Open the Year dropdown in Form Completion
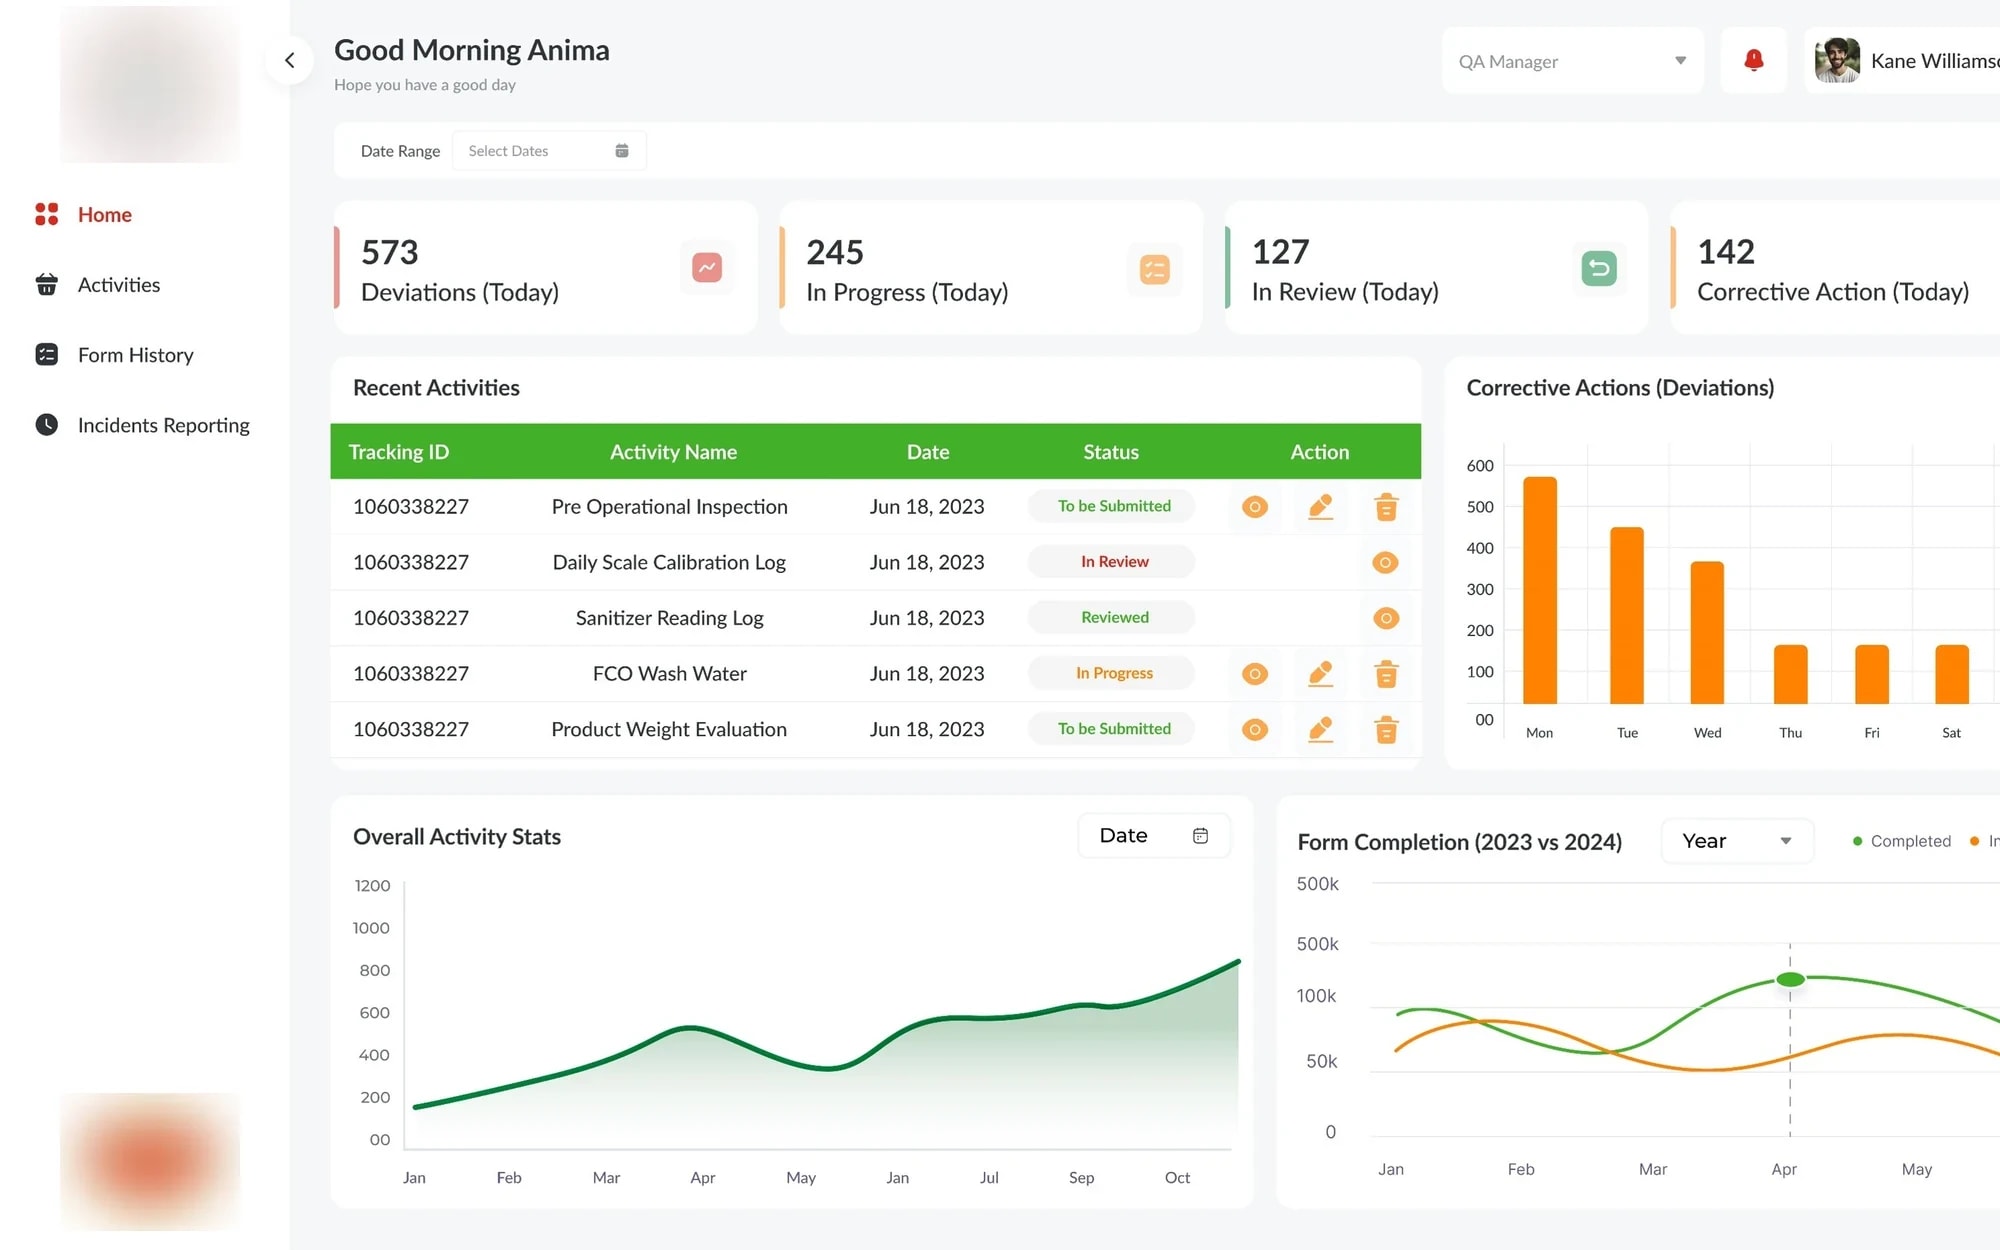This screenshot has height=1250, width=2000. pyautogui.click(x=1737, y=841)
